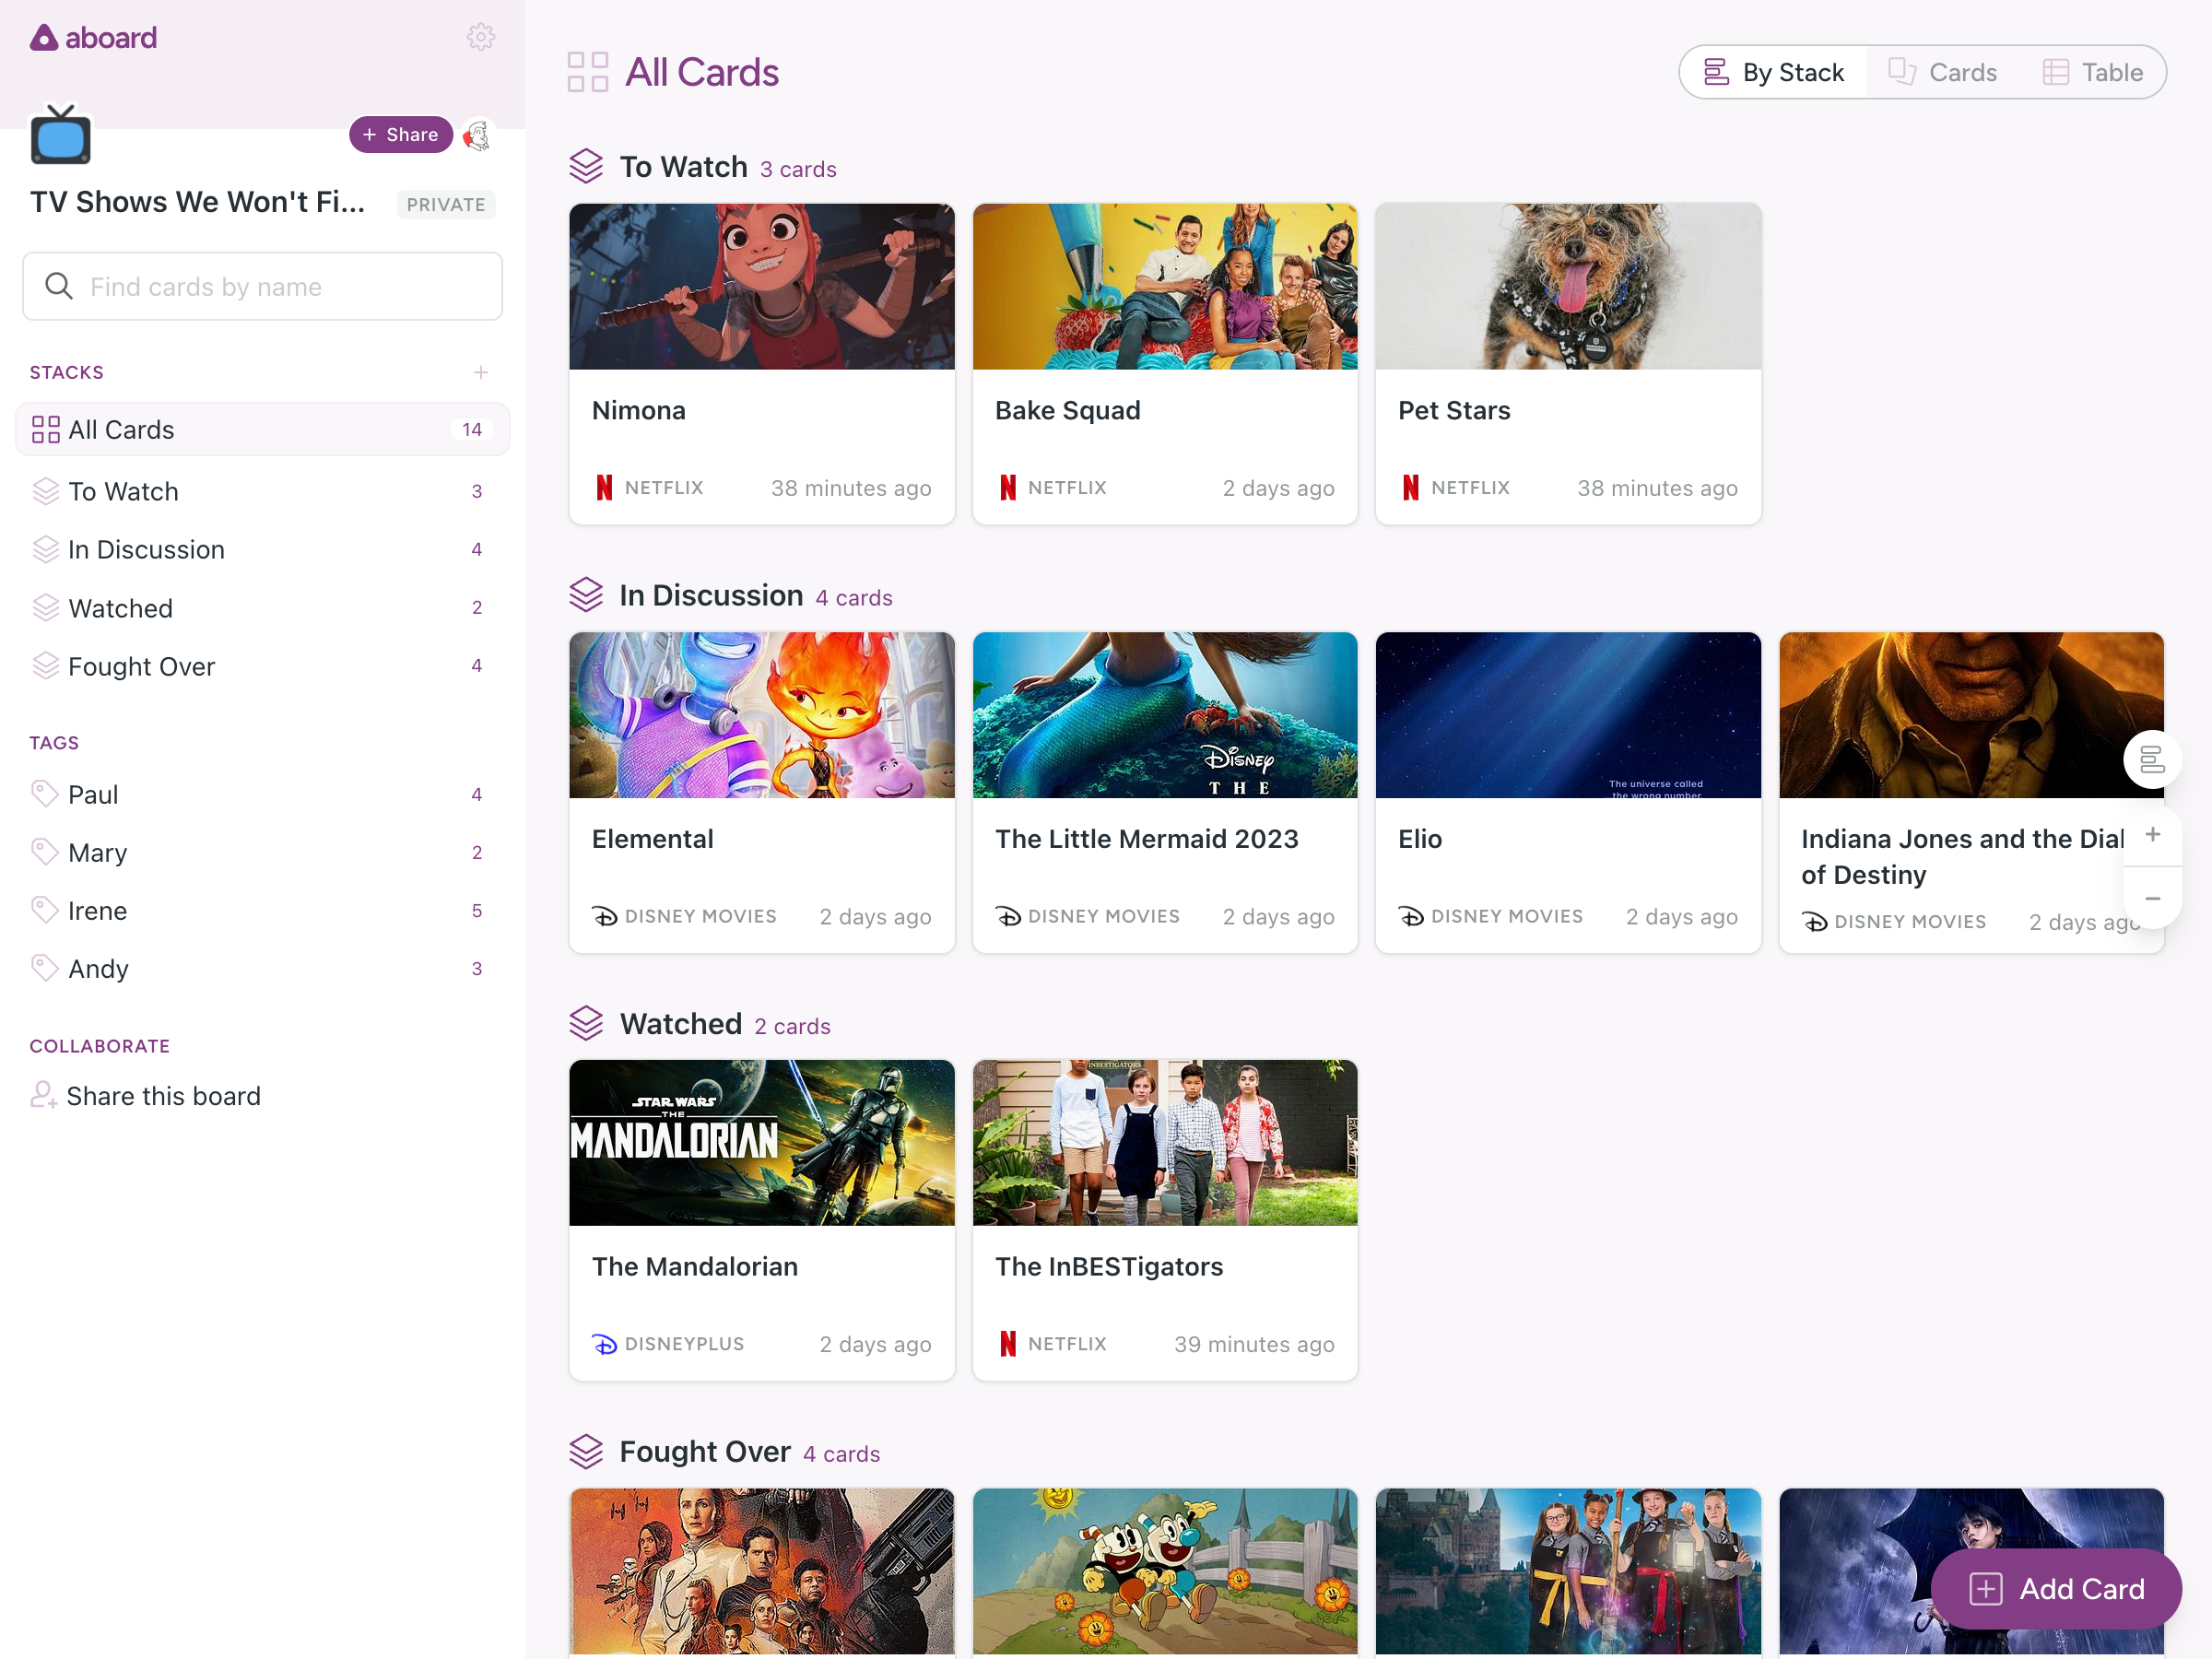Open The Mandalorian card thumbnail
Viewport: 2212px width, 1659px height.
pos(762,1142)
